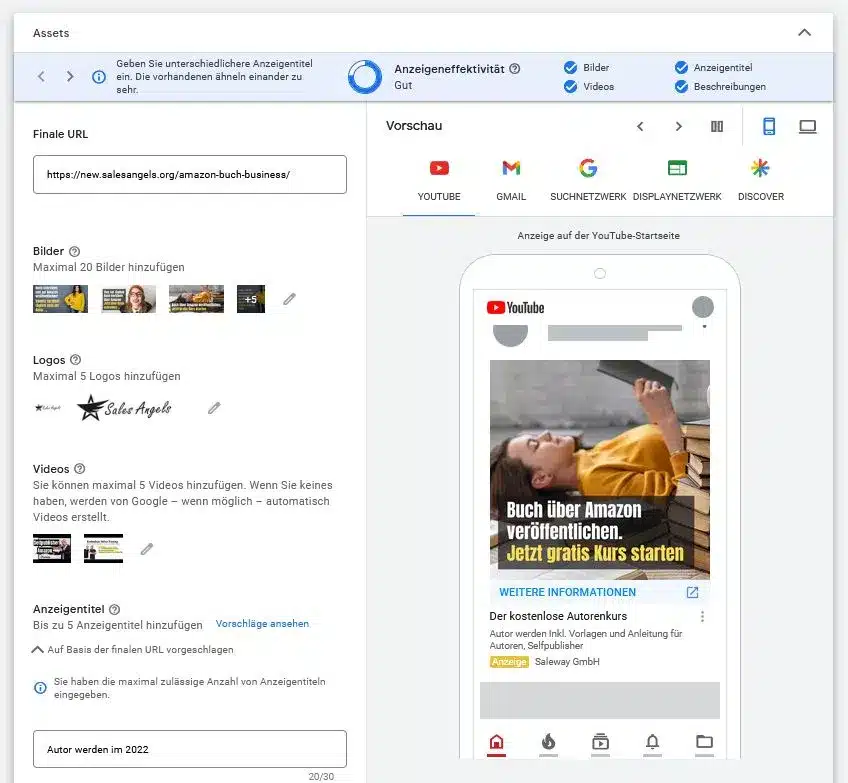Screen dimensions: 848x783
Task: Click the 'Maximal 5 Logos hinzufügen' text
Action: [107, 376]
